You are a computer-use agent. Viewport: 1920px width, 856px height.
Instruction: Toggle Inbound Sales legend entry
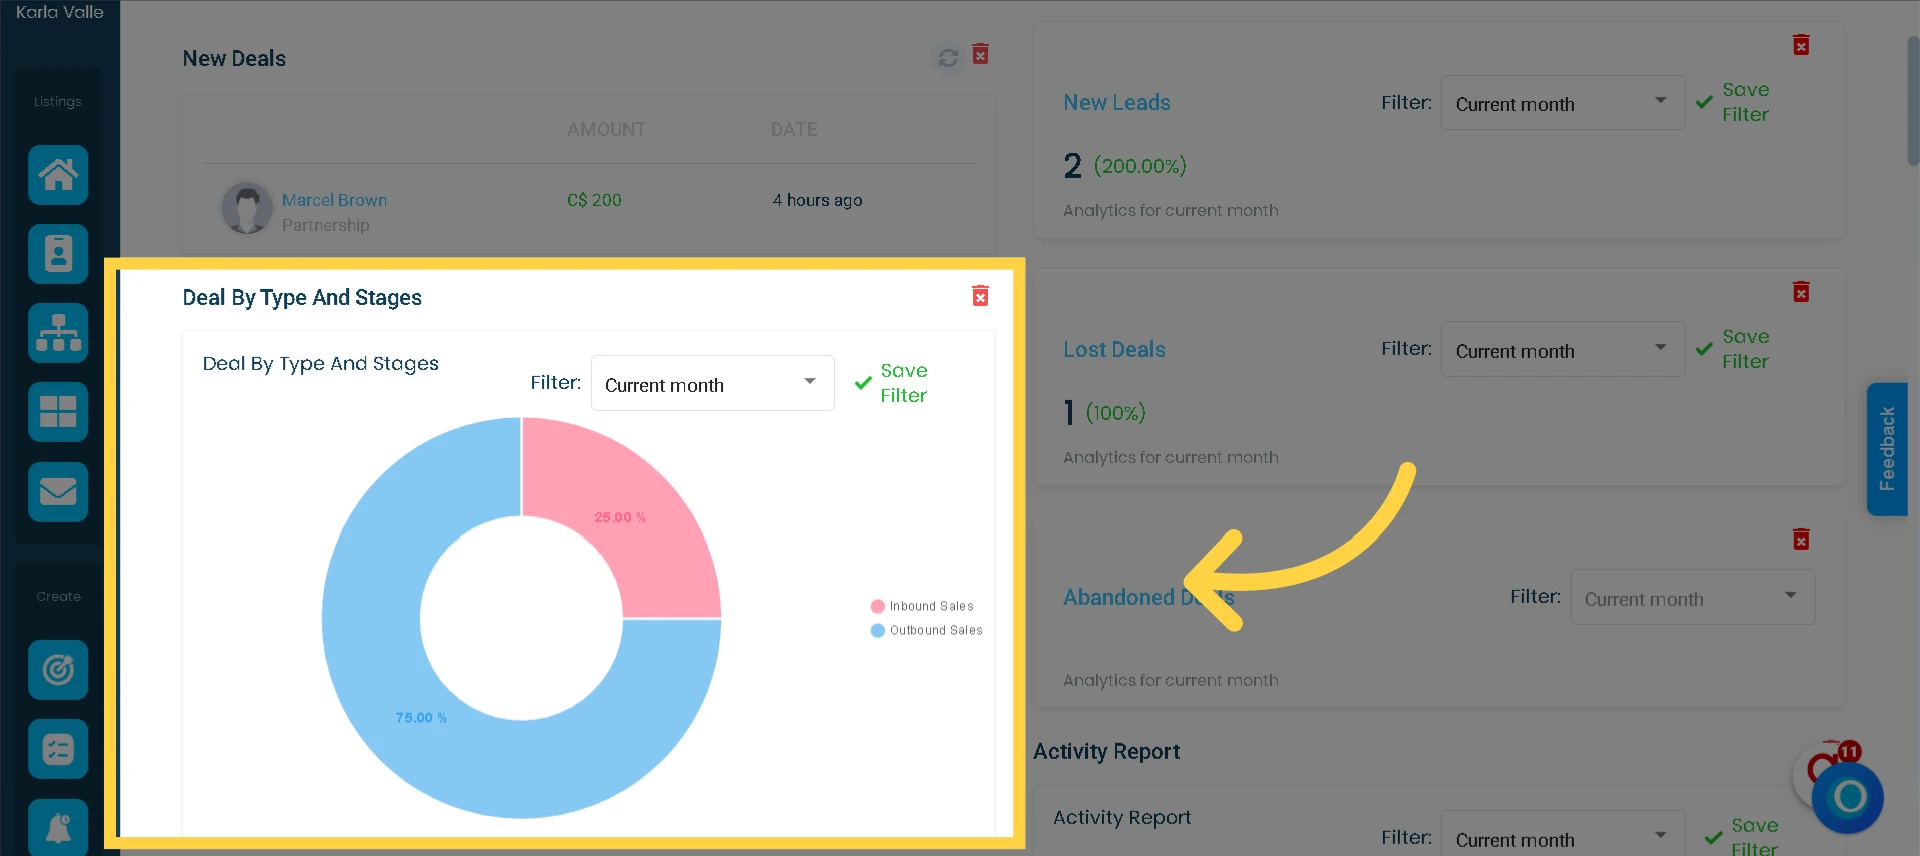click(x=922, y=606)
